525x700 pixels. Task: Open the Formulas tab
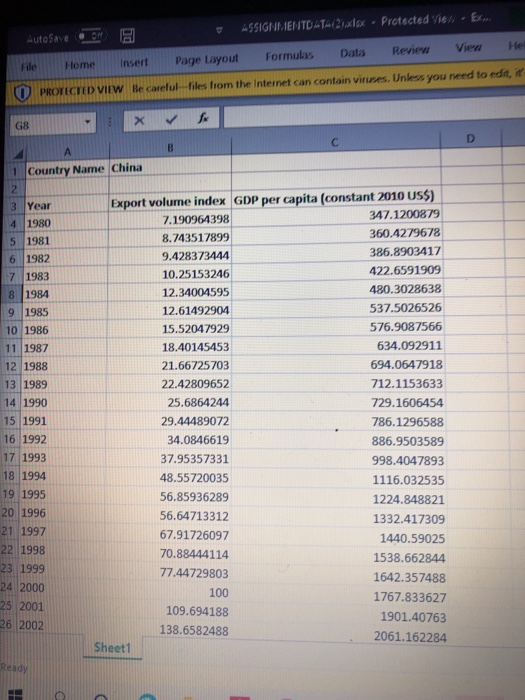289,56
